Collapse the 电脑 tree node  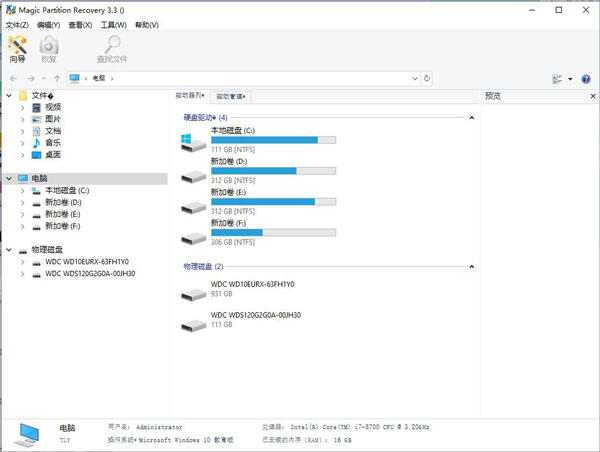coord(9,178)
